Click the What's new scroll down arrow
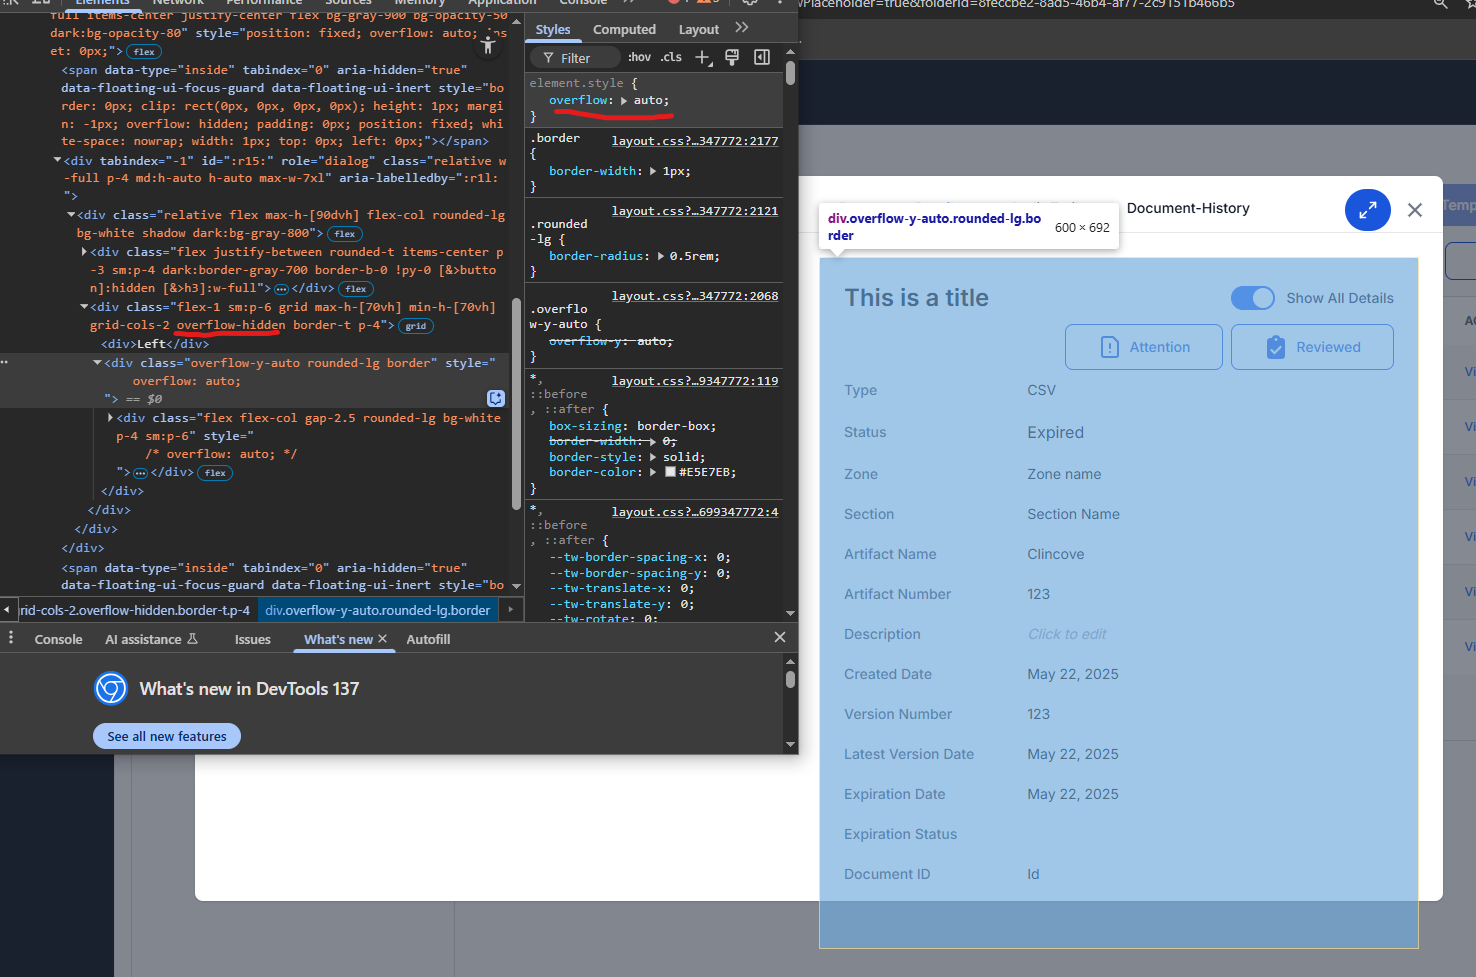 coord(790,744)
